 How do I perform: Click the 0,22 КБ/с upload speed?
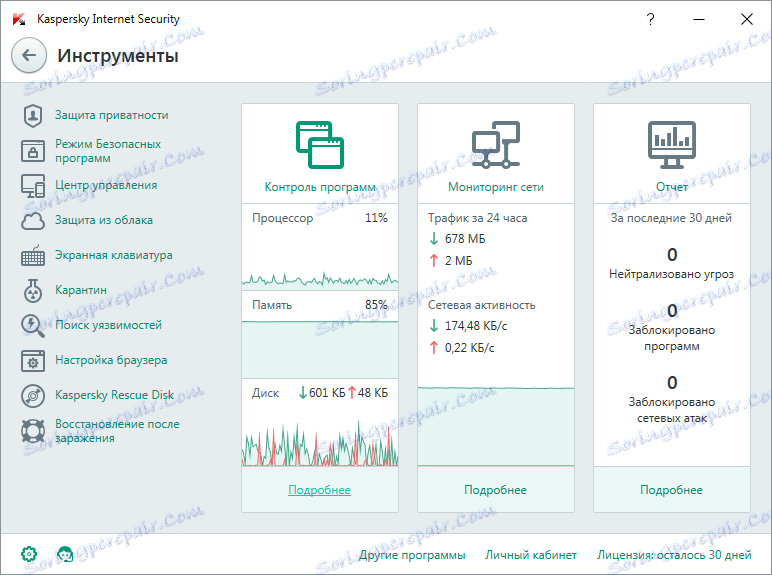pos(469,348)
